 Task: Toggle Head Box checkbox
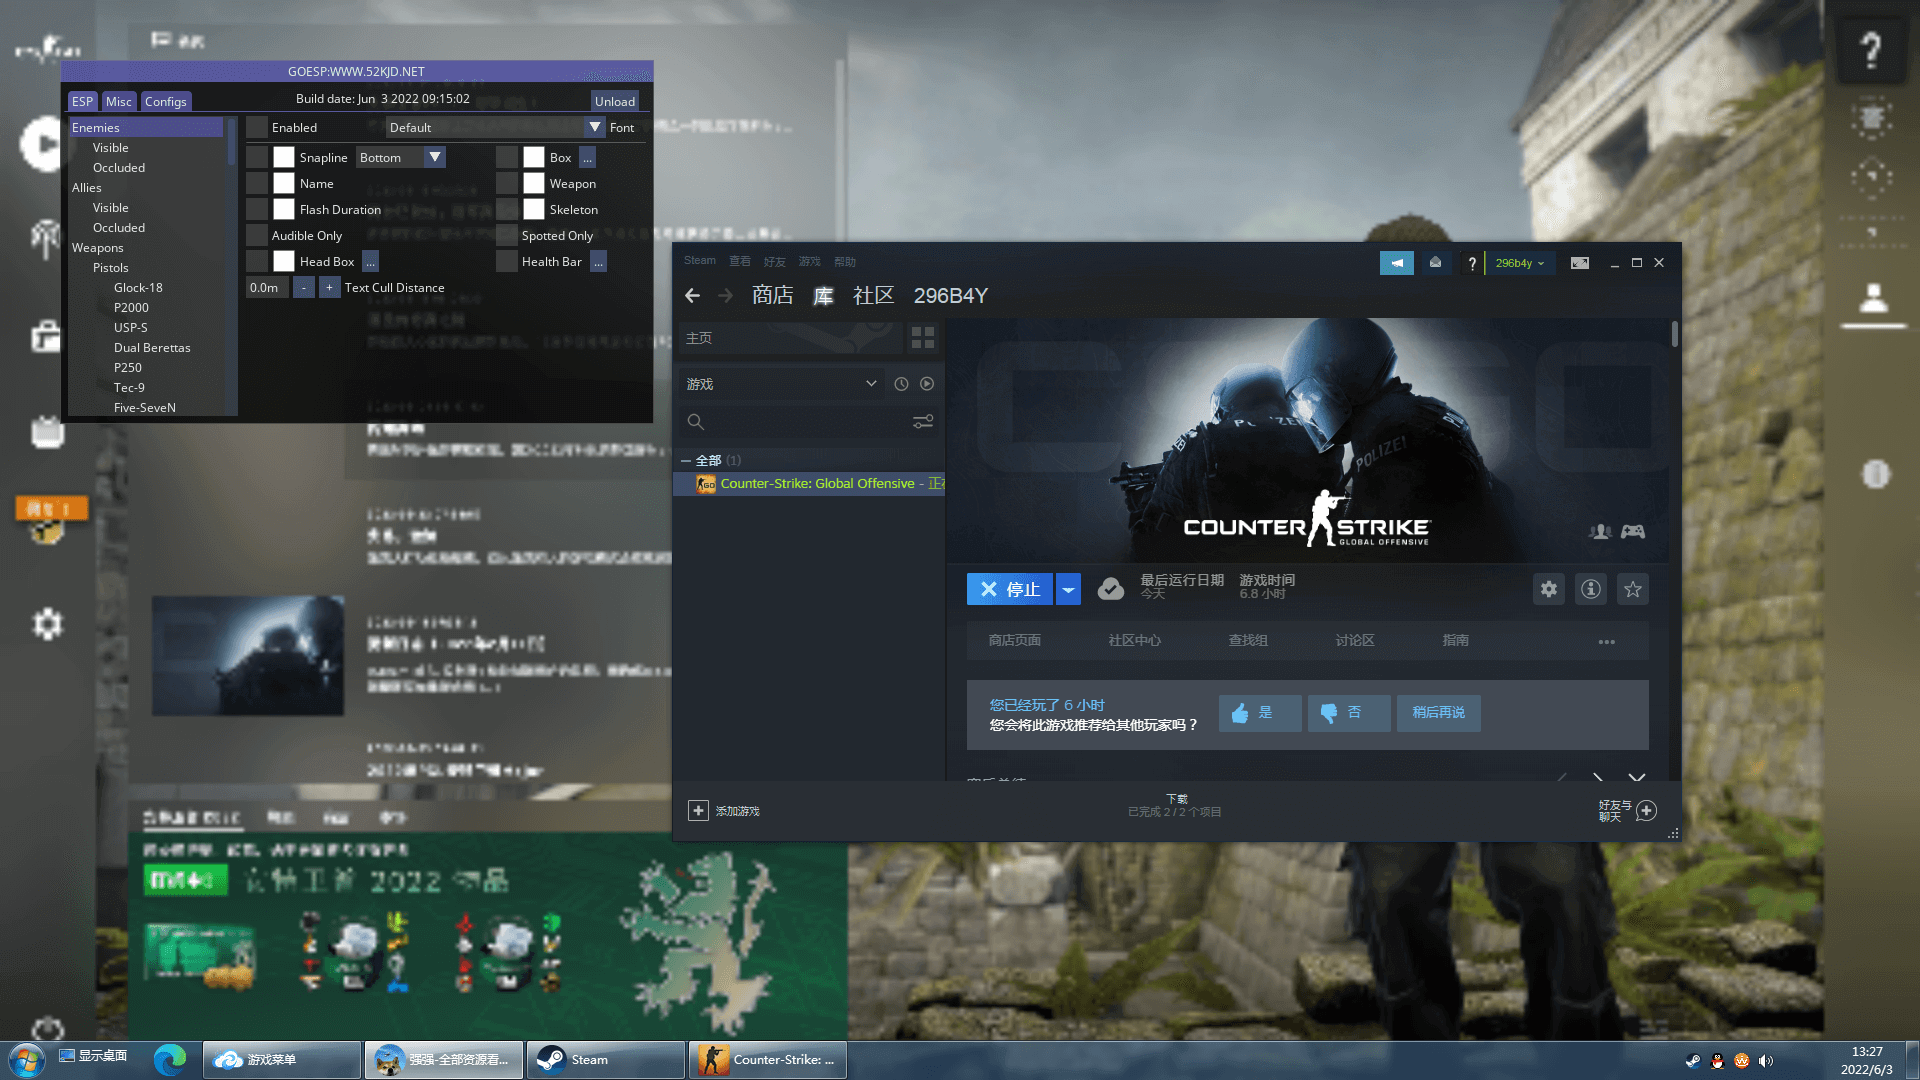coord(257,261)
